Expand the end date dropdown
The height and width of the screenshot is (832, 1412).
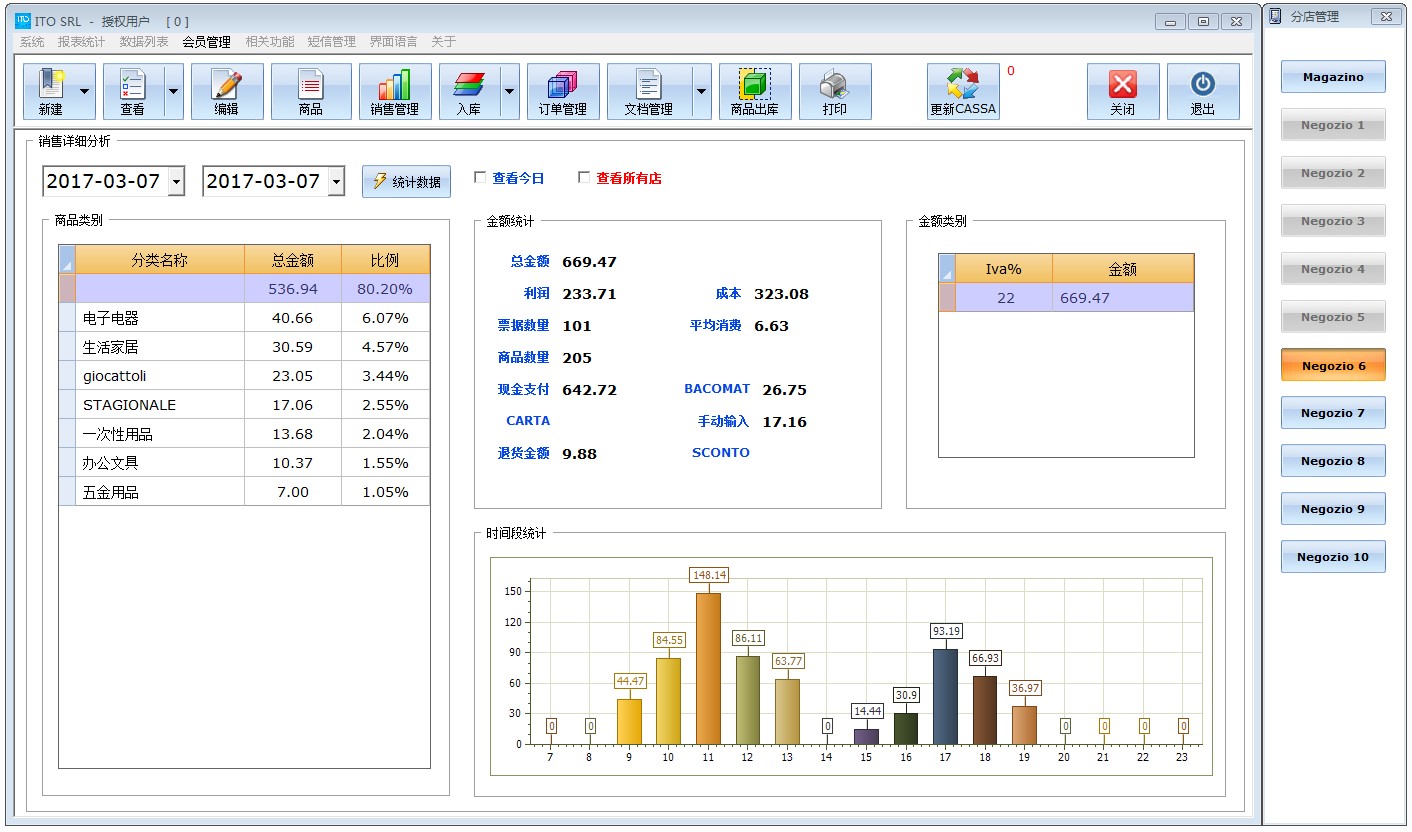pyautogui.click(x=336, y=182)
